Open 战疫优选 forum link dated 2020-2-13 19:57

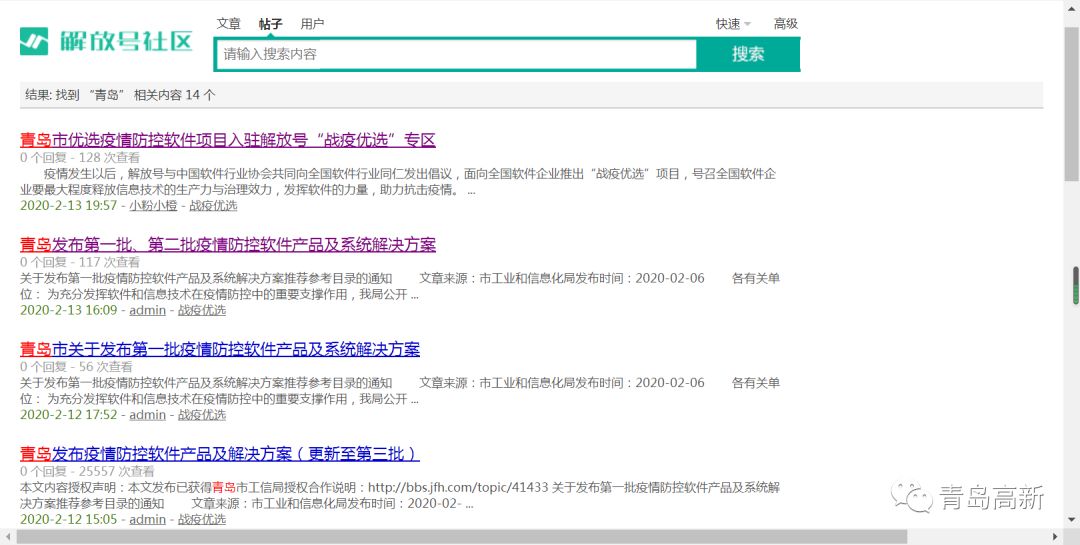214,205
